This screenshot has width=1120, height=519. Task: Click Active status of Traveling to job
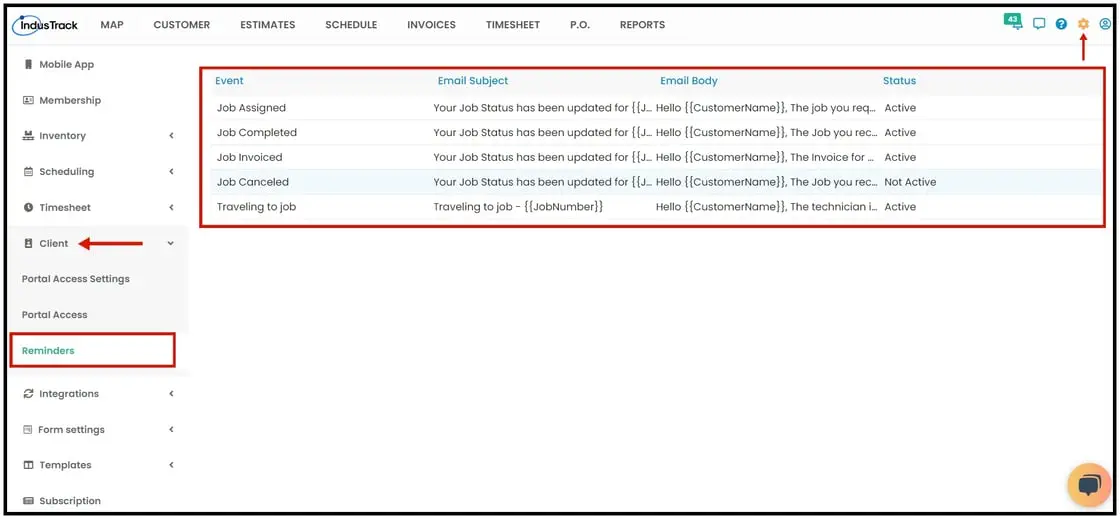tap(900, 207)
